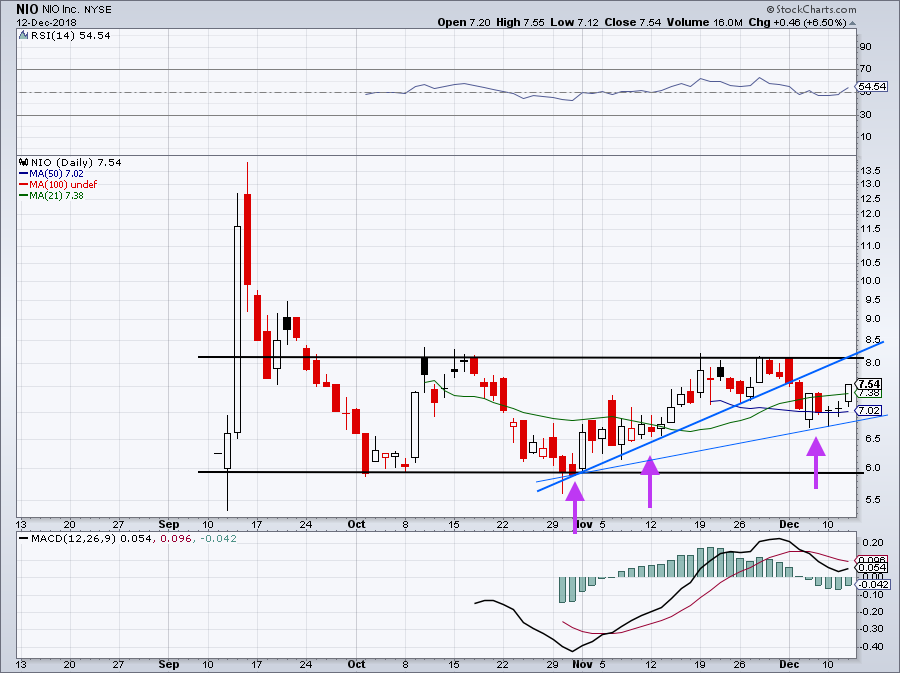The height and width of the screenshot is (673, 900).
Task: Click the -0.40 MACD axis label
Action: (x=871, y=647)
